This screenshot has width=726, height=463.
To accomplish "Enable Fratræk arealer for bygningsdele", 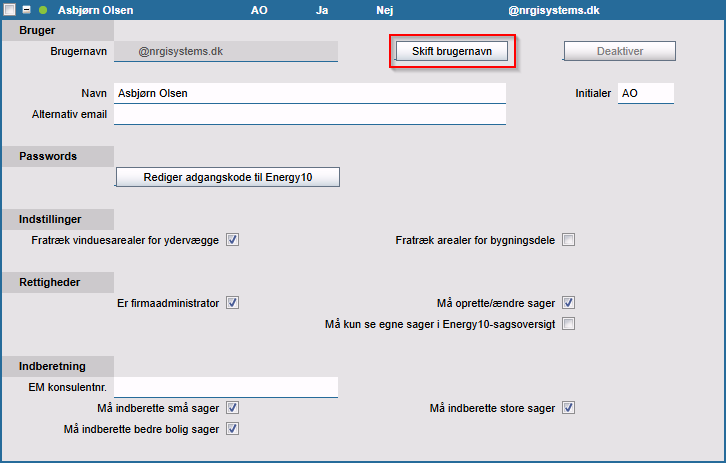I will click(568, 240).
